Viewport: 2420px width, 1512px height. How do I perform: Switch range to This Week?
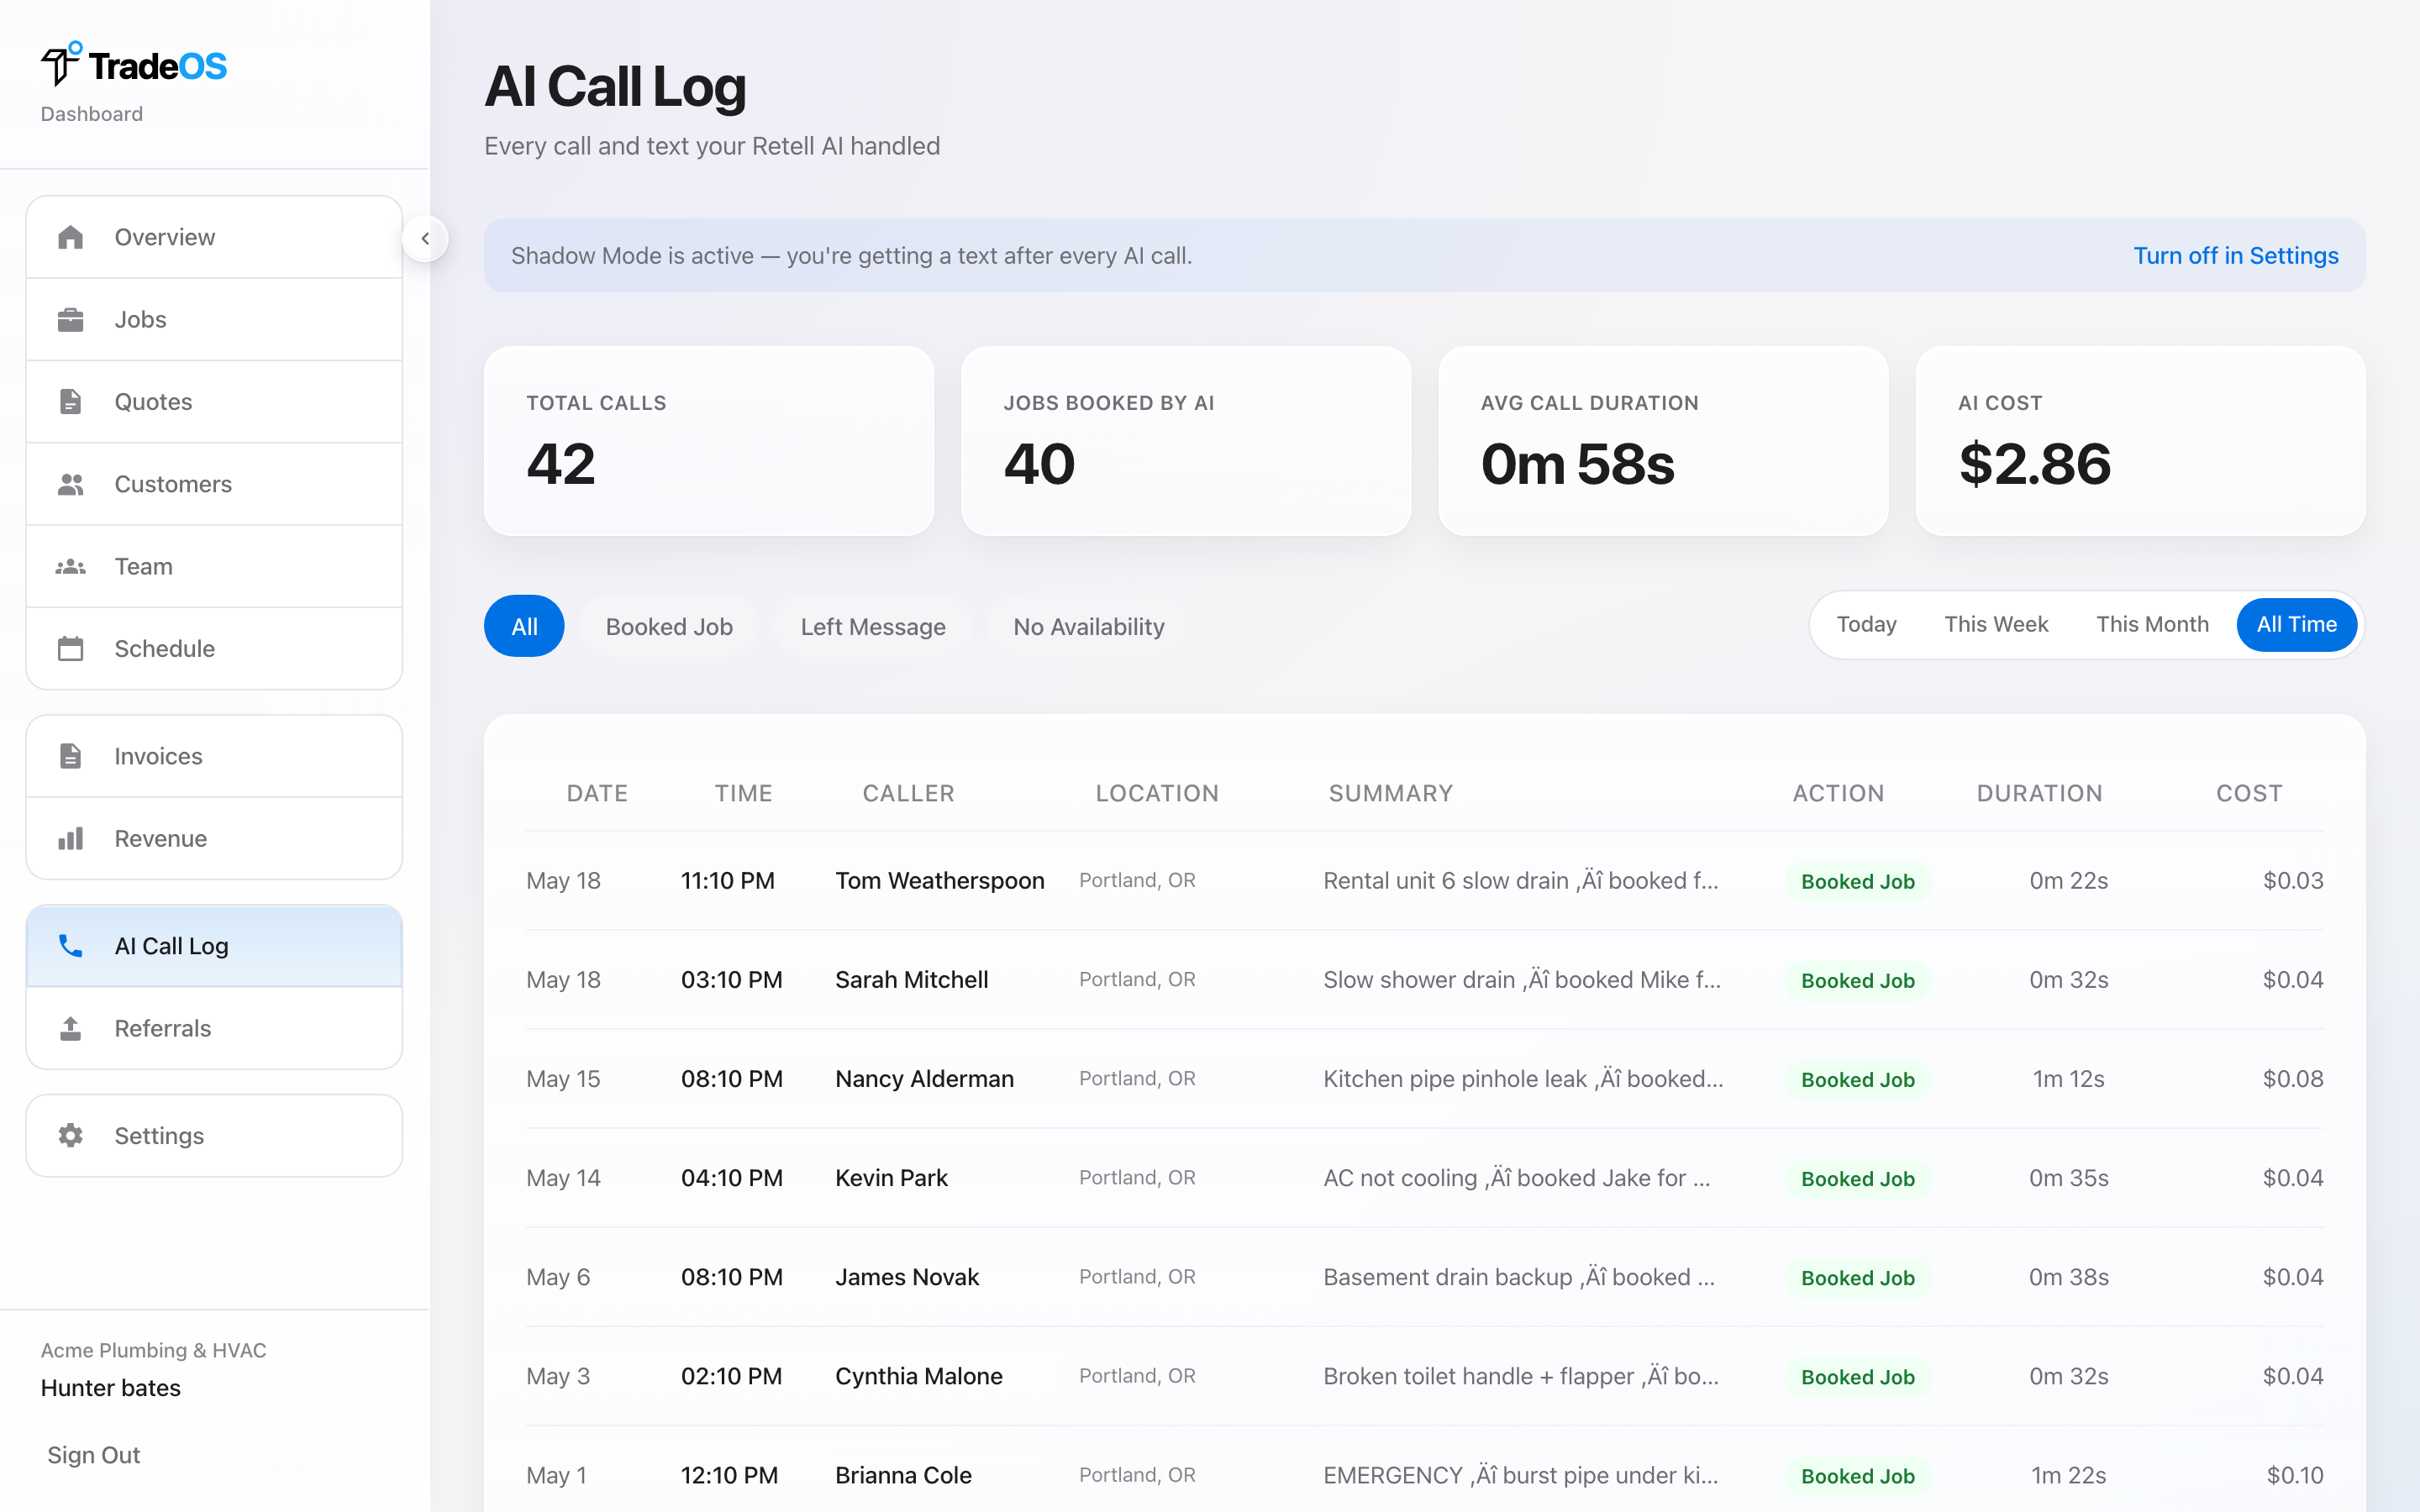1996,624
